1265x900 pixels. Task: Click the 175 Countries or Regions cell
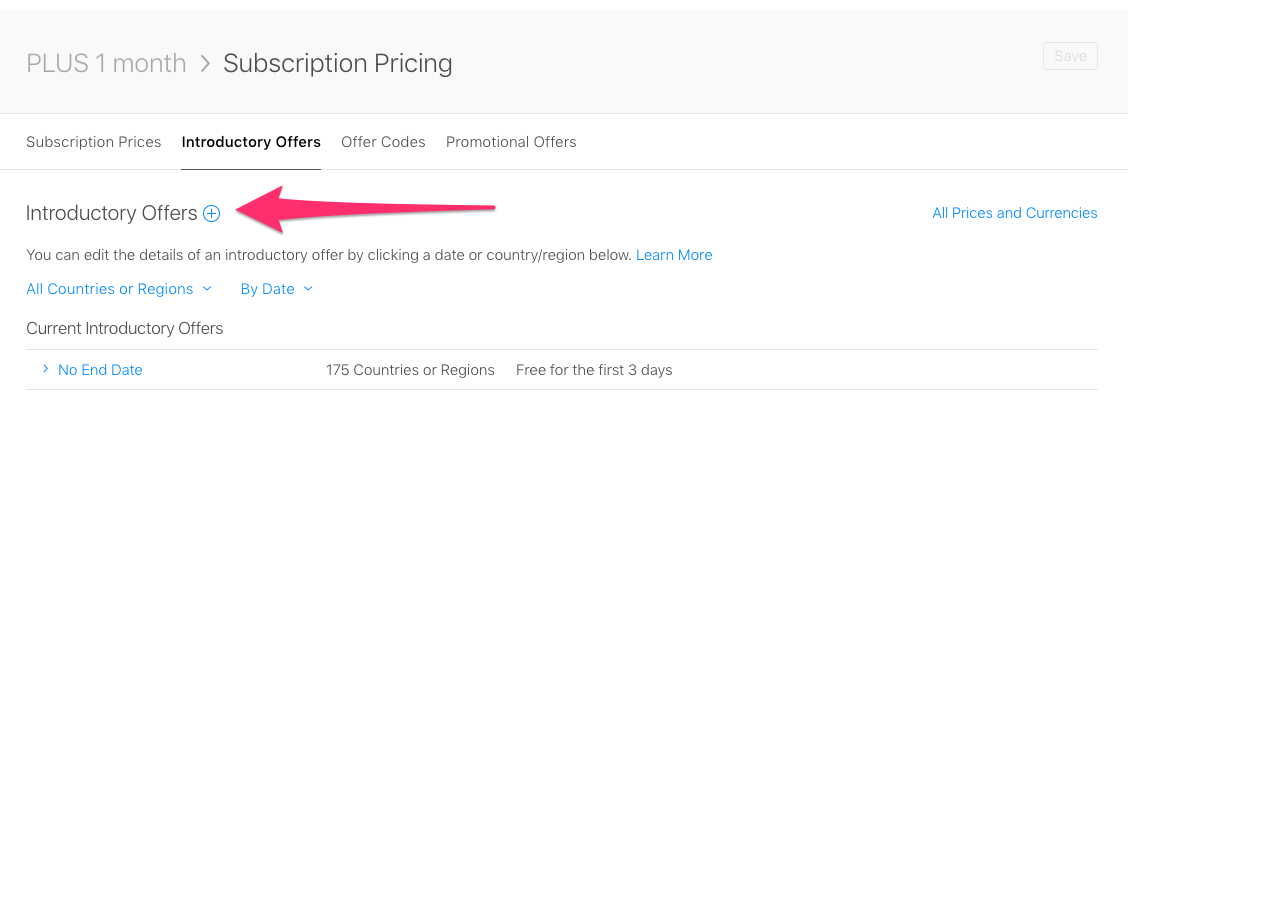(x=410, y=369)
